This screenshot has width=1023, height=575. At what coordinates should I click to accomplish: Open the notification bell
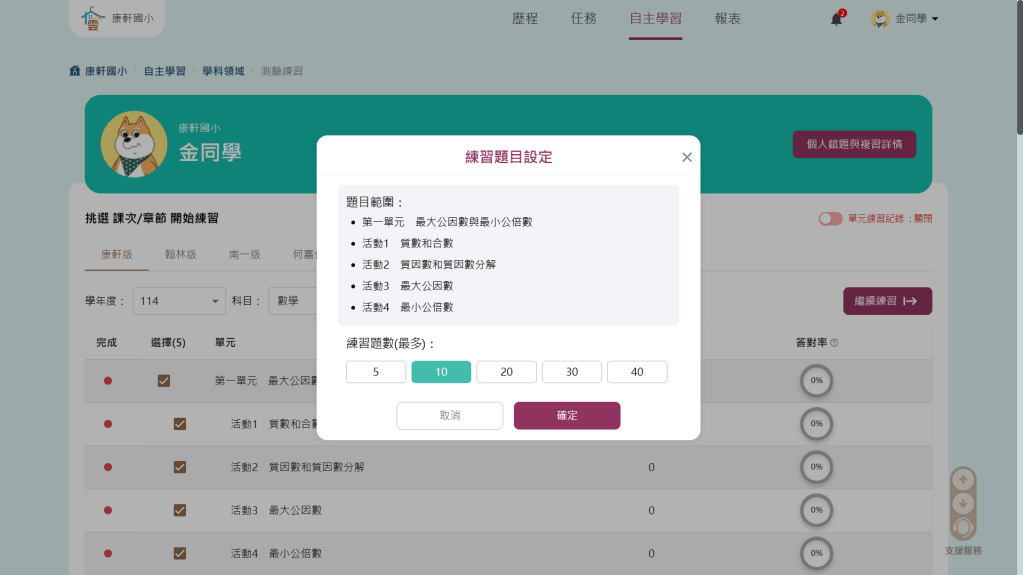point(836,19)
